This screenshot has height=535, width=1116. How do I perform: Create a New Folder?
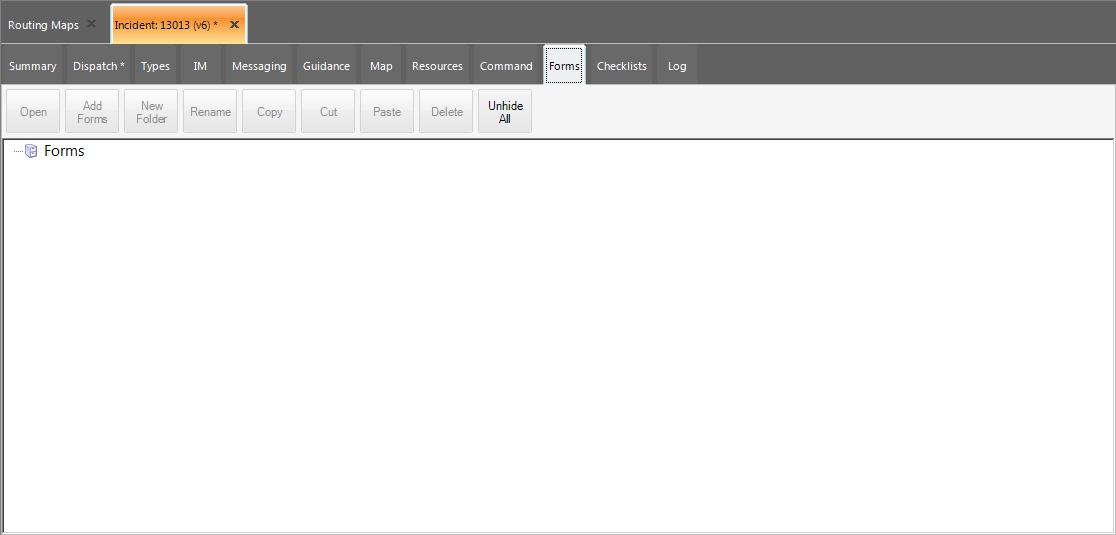coord(151,111)
